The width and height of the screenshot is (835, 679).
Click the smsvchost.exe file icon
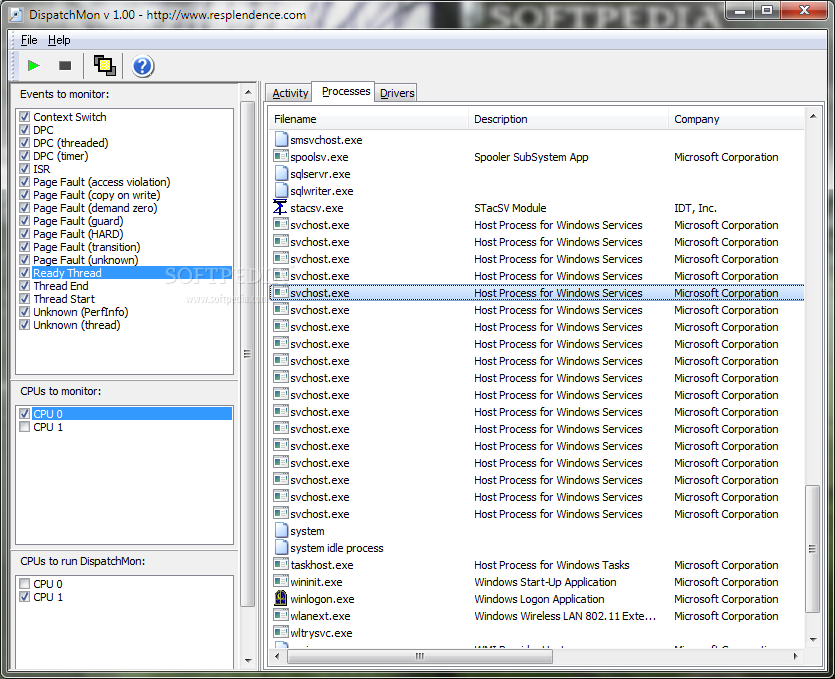click(x=281, y=140)
